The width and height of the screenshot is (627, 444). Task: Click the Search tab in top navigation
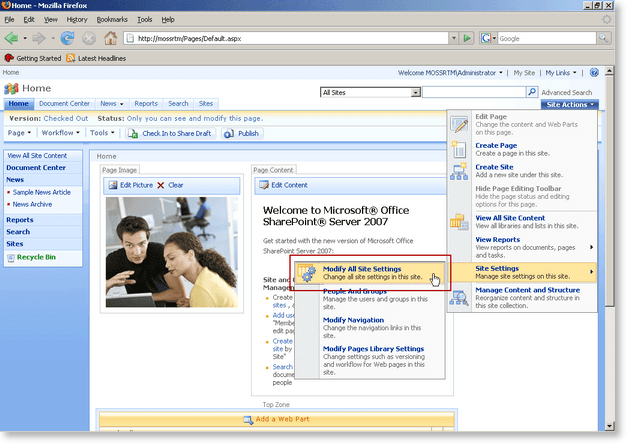coord(178,104)
